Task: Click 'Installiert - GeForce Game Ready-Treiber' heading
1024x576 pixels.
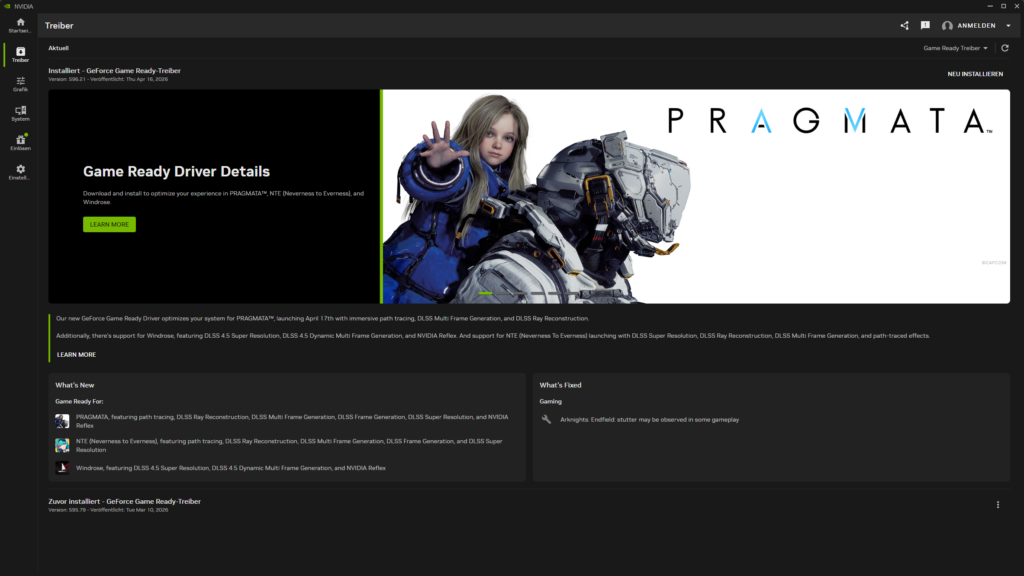Action: (x=114, y=71)
